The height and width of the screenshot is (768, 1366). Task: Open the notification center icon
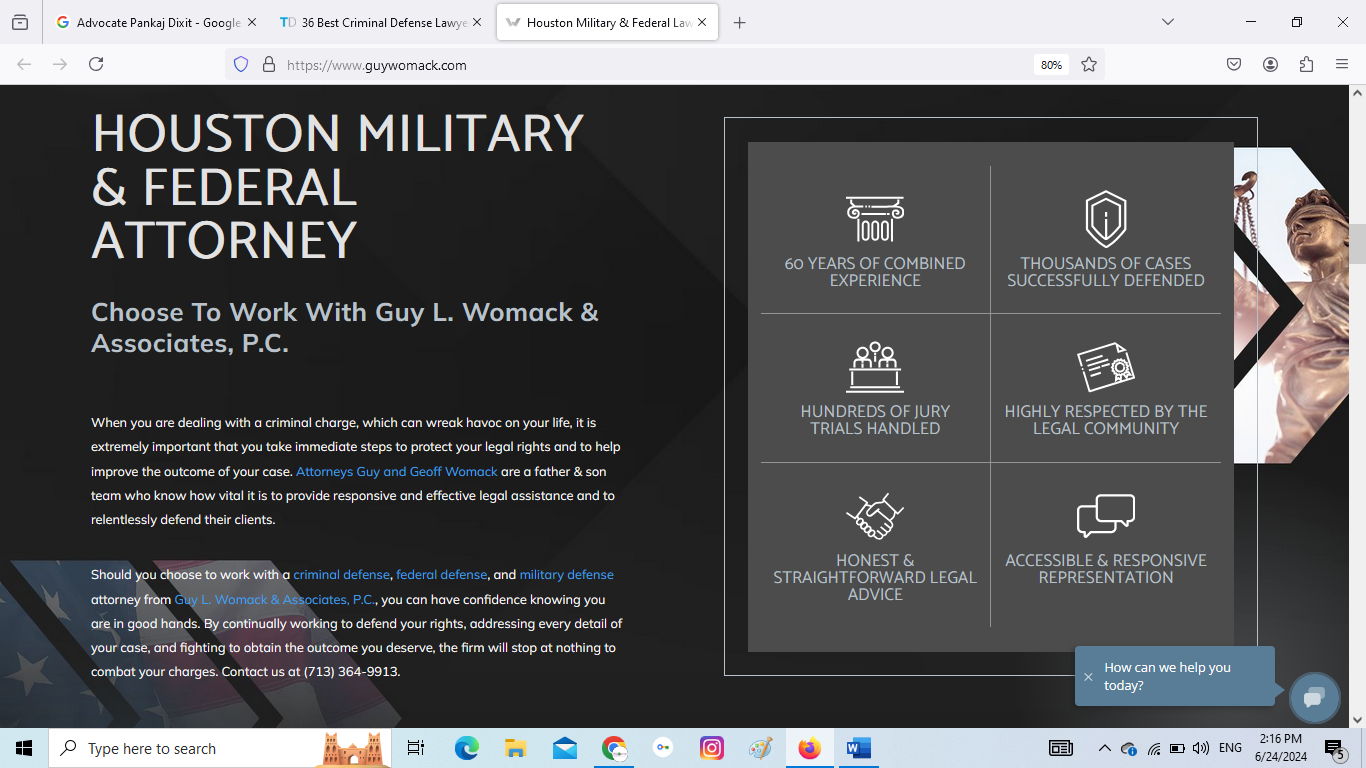coord(1334,748)
